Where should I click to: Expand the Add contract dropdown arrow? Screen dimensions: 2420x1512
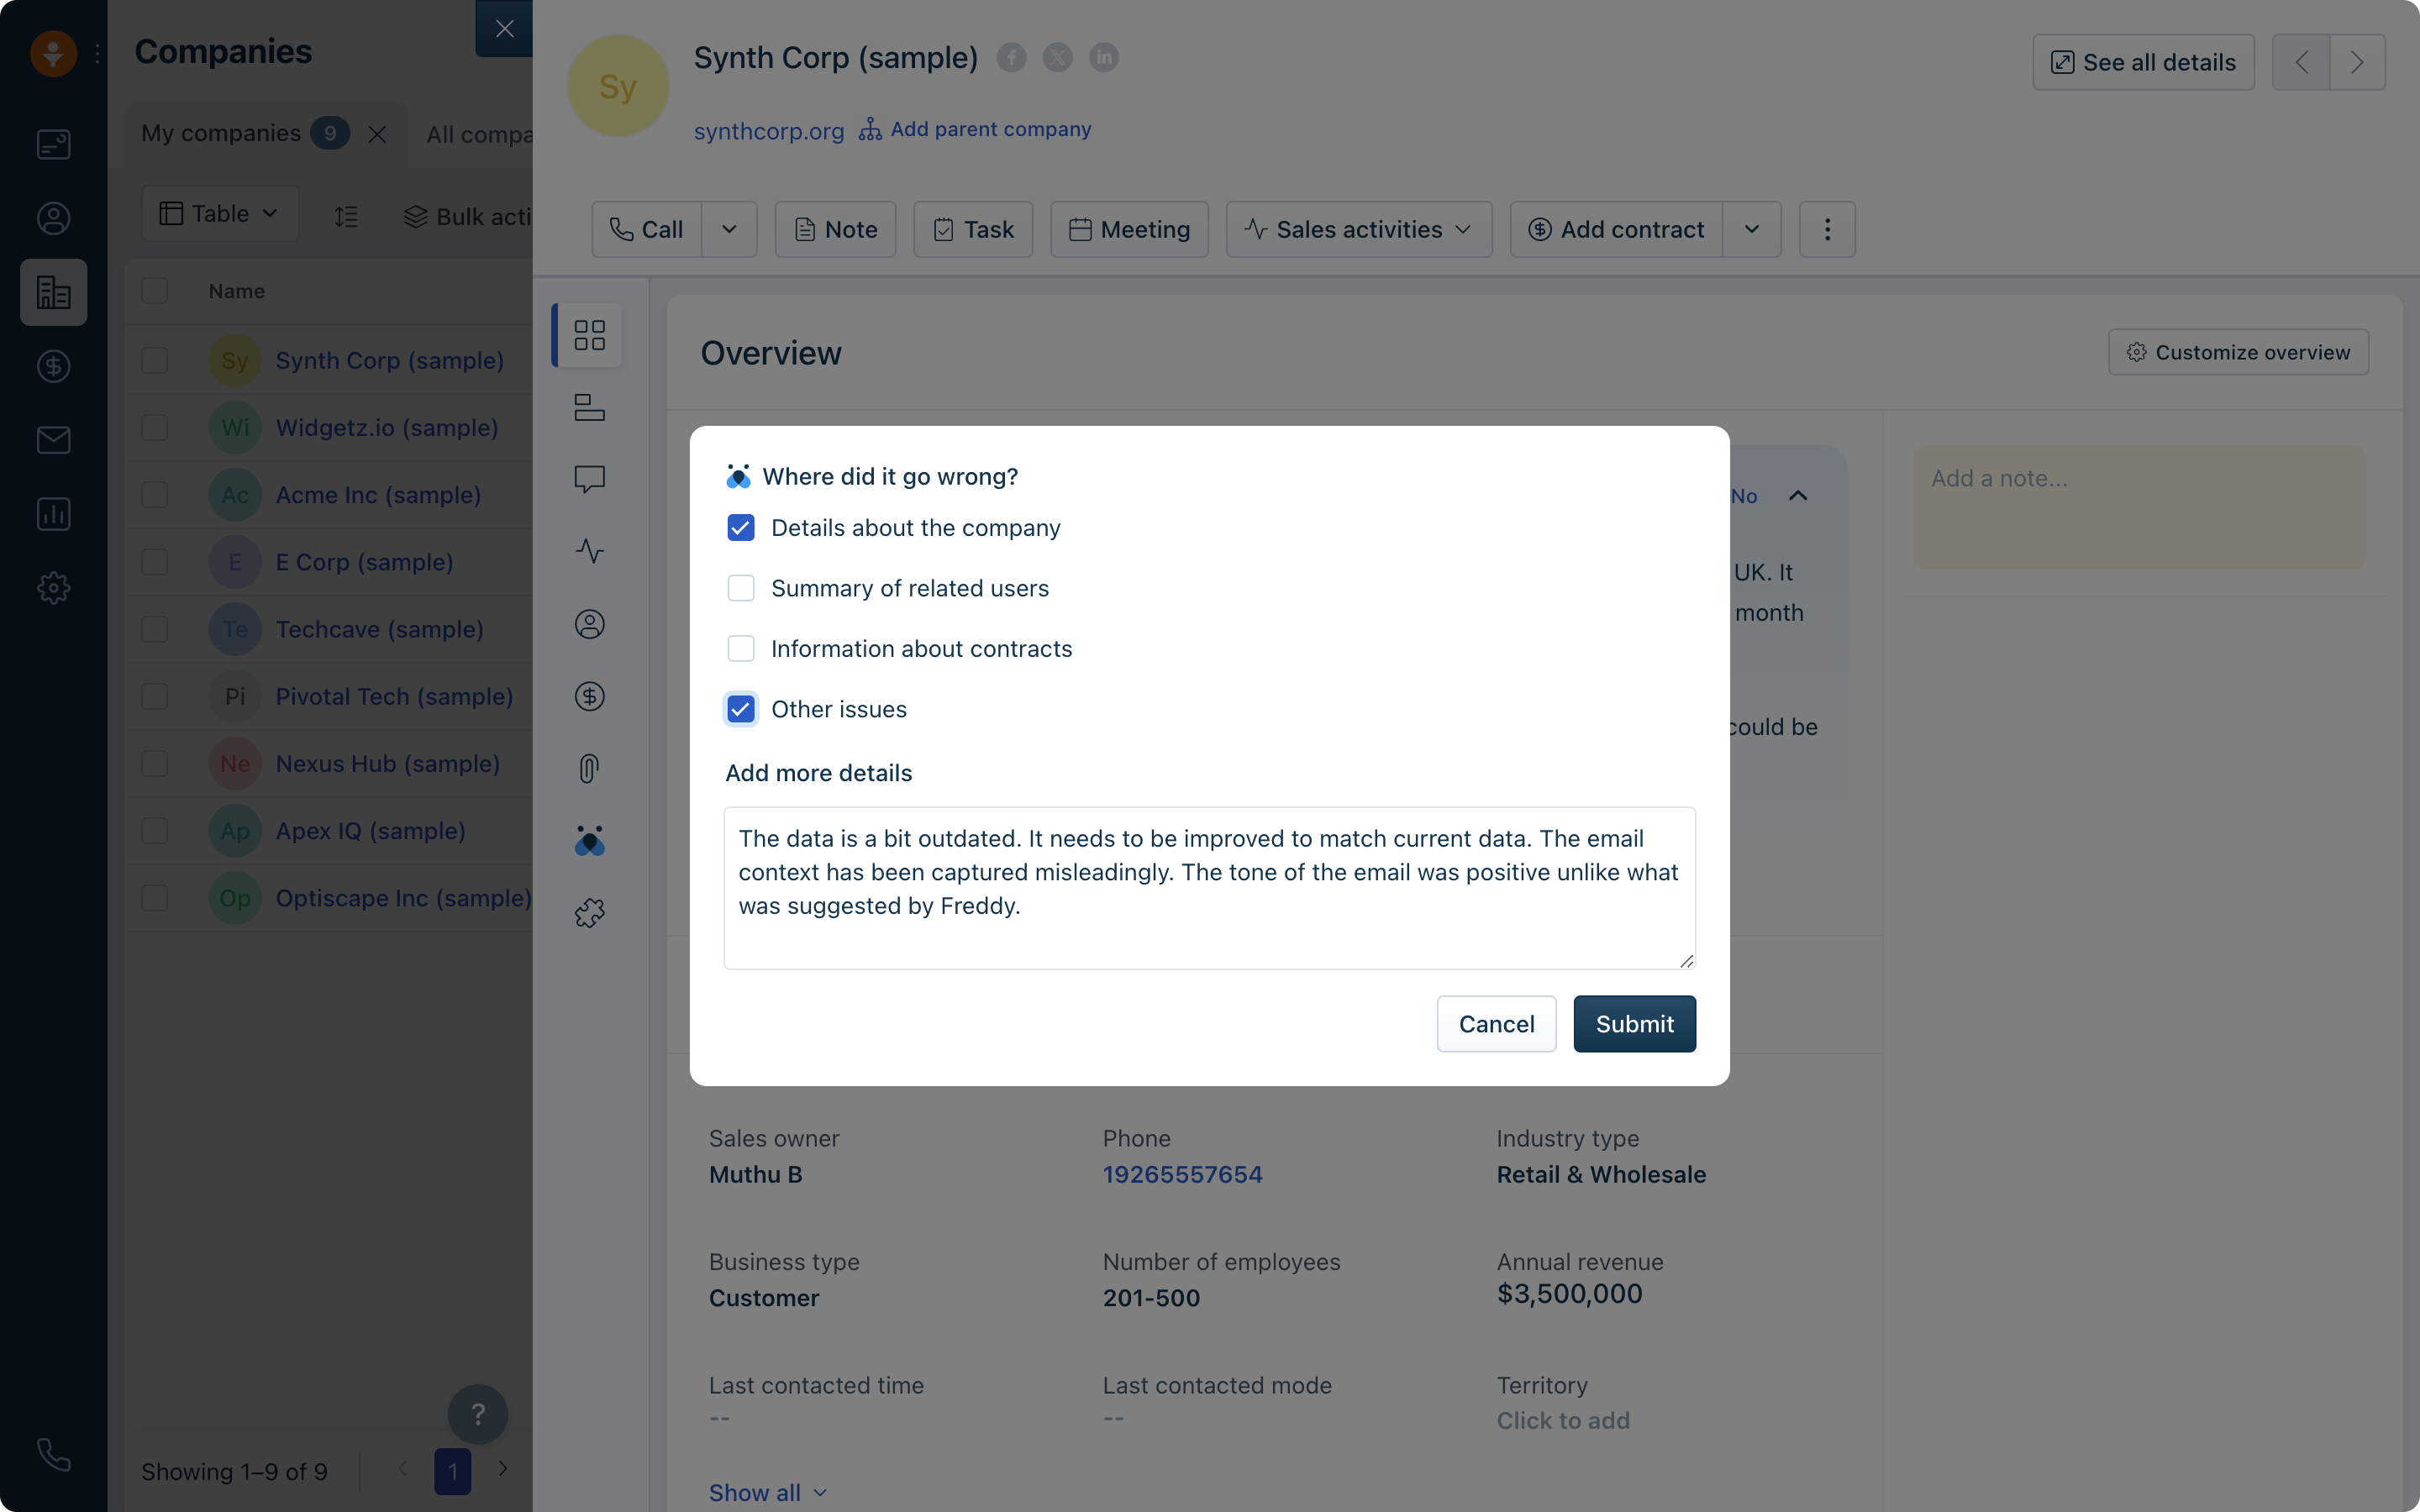click(1751, 229)
